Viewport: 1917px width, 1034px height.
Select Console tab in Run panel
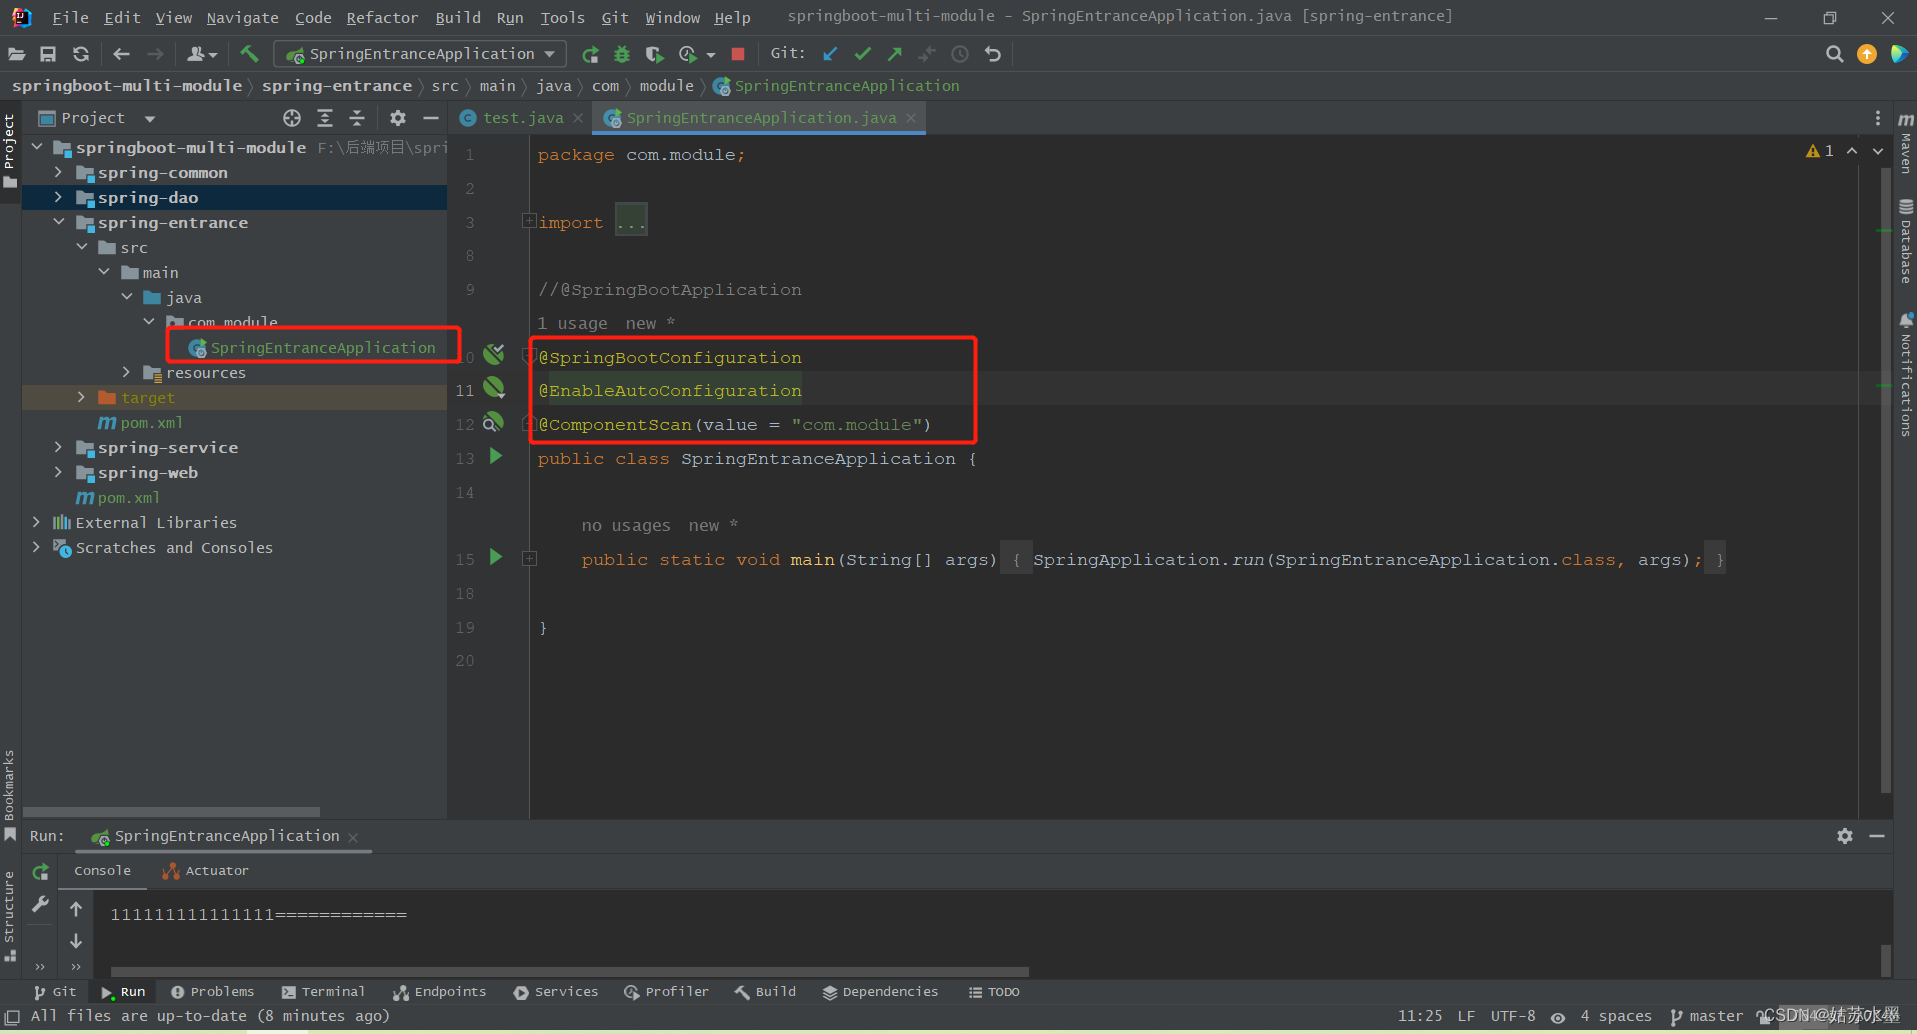click(x=102, y=871)
